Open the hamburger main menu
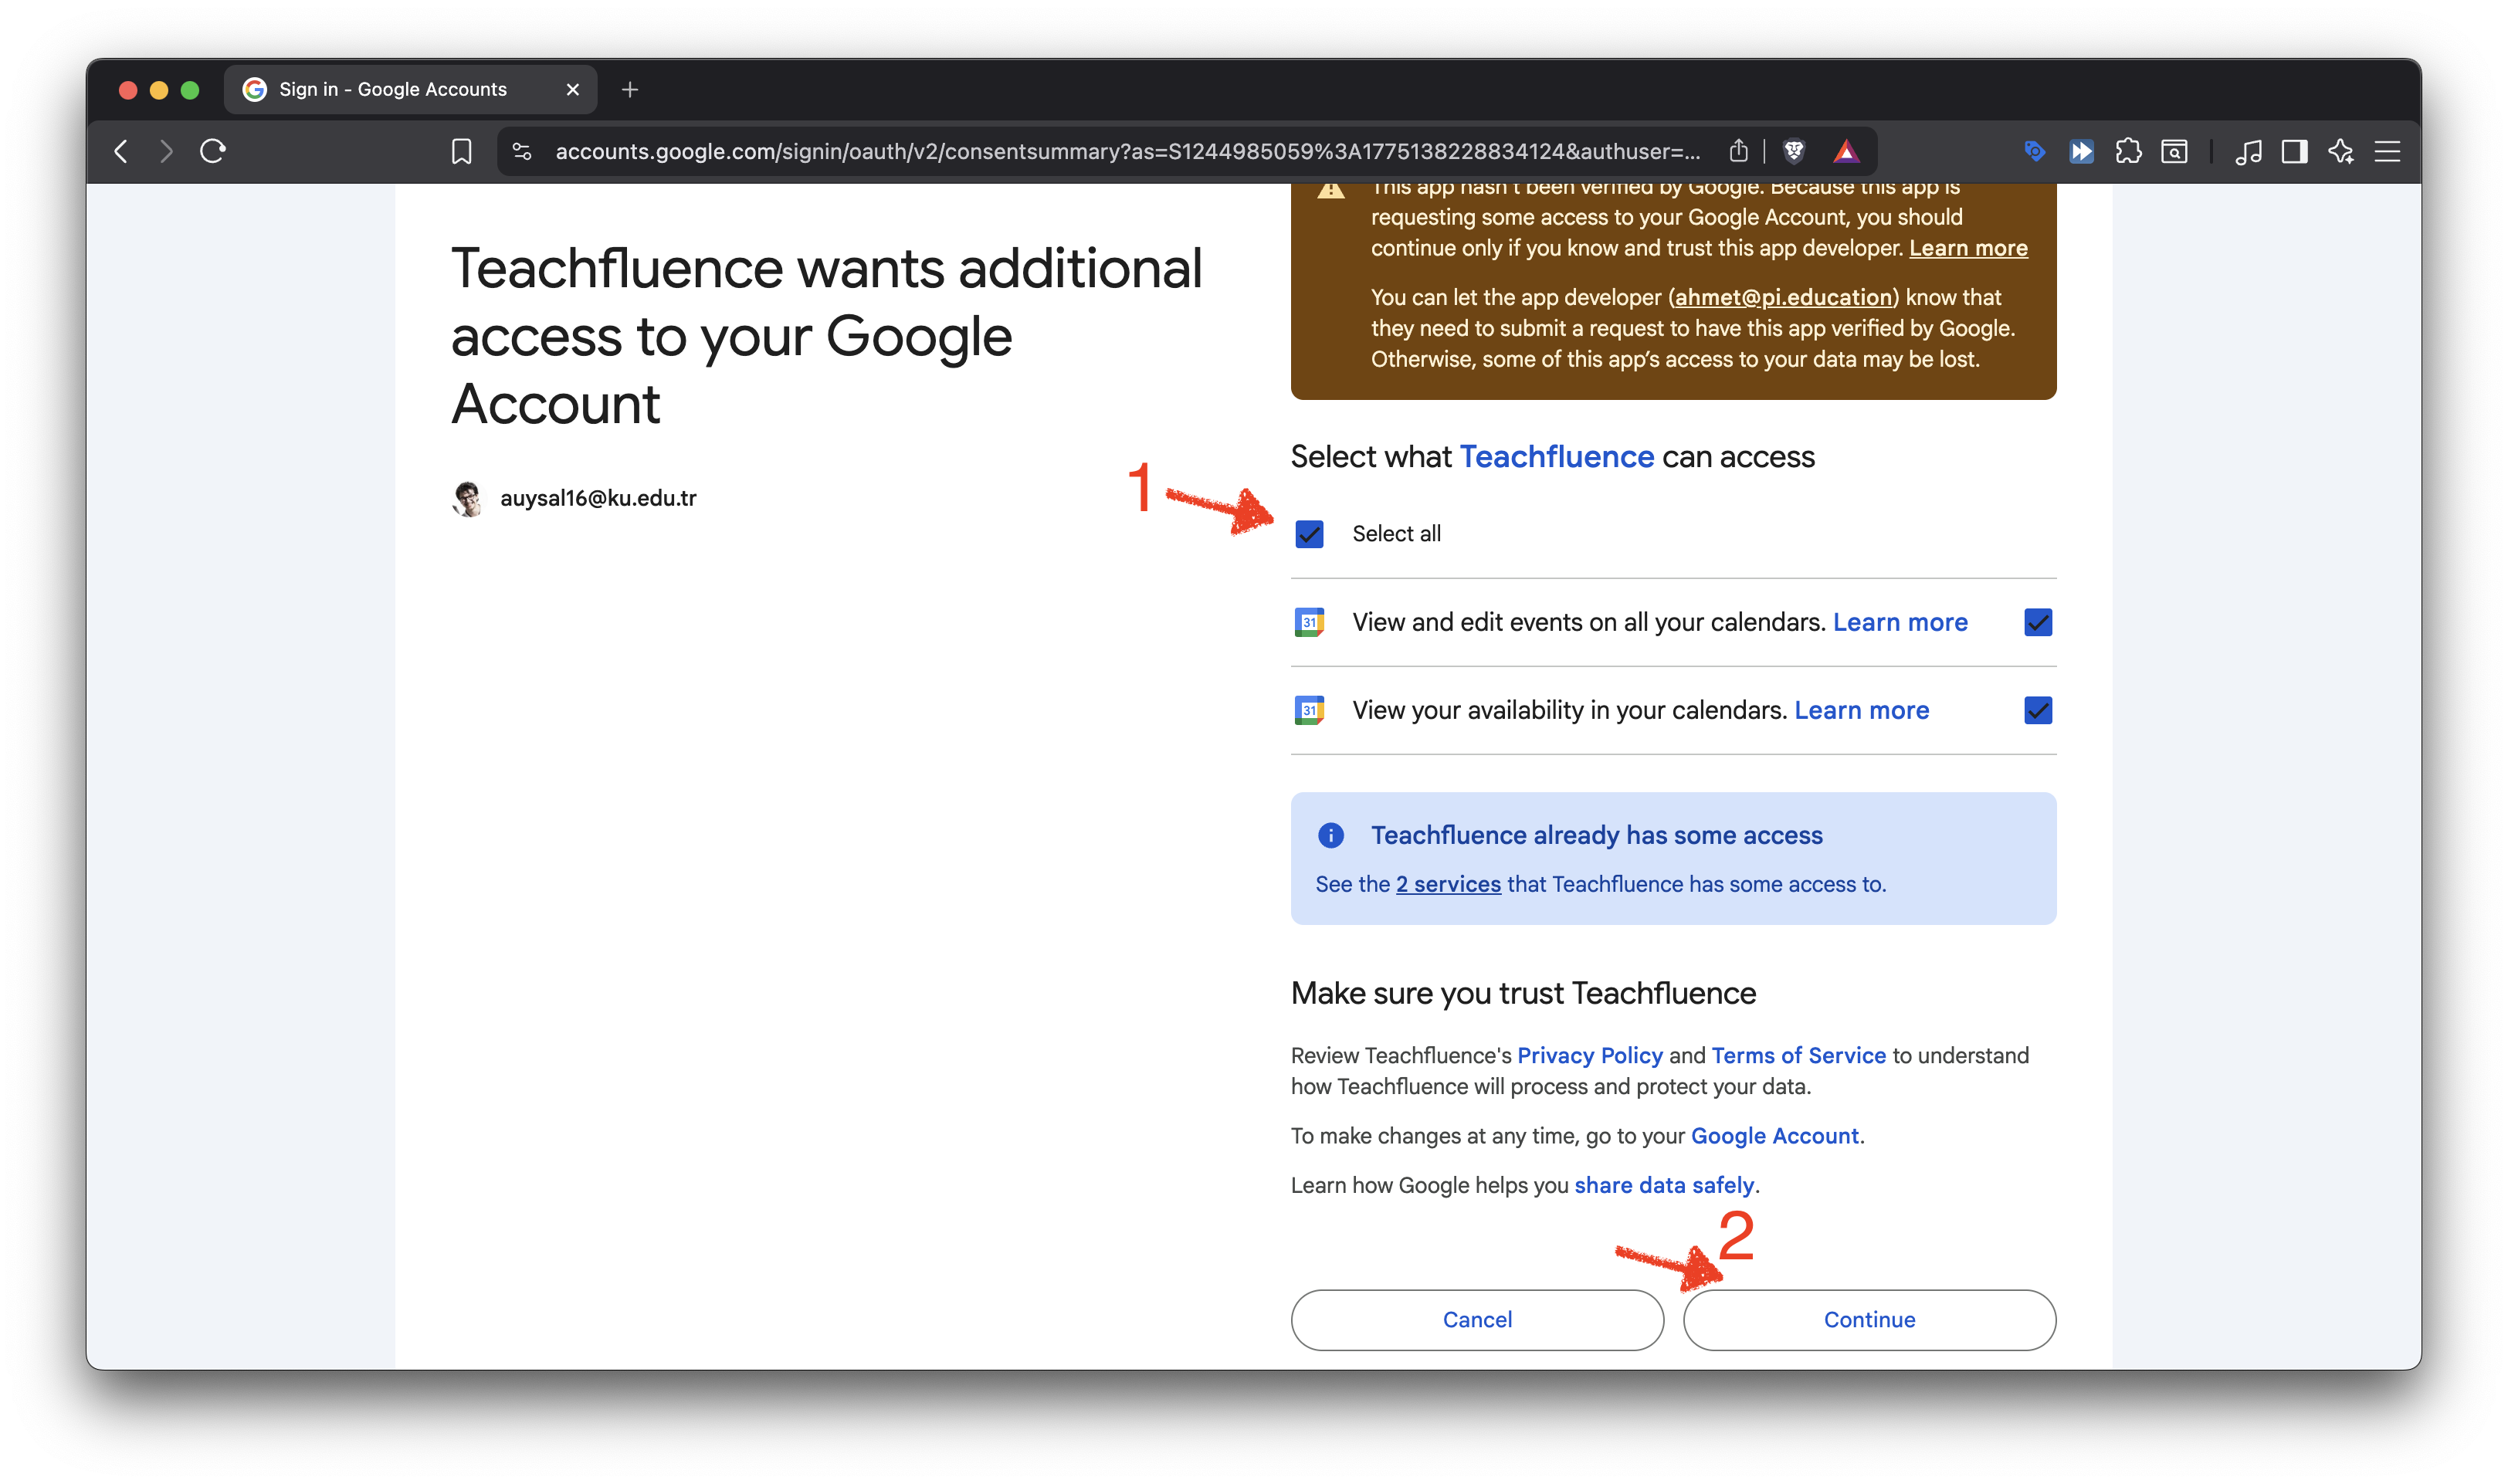This screenshot has height=1484, width=2508. 2387,151
